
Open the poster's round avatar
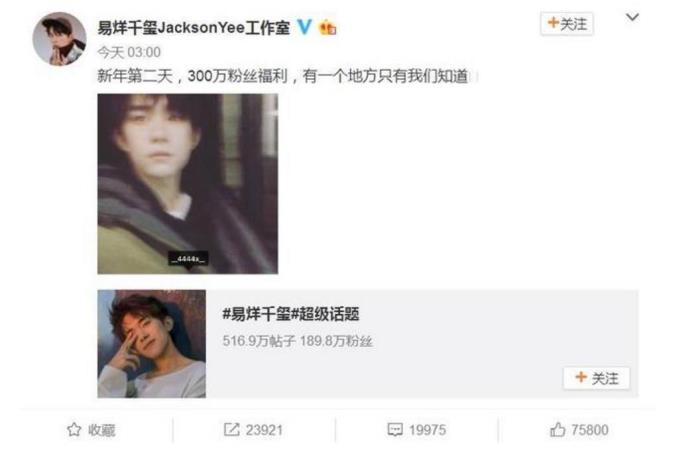[x=59, y=39]
